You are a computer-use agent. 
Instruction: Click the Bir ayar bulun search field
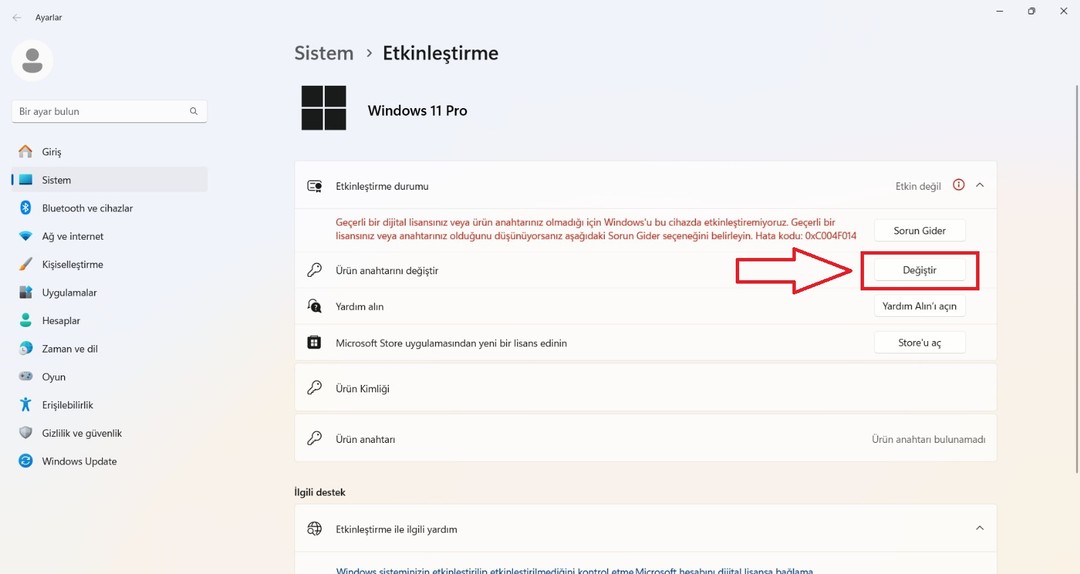[110, 111]
